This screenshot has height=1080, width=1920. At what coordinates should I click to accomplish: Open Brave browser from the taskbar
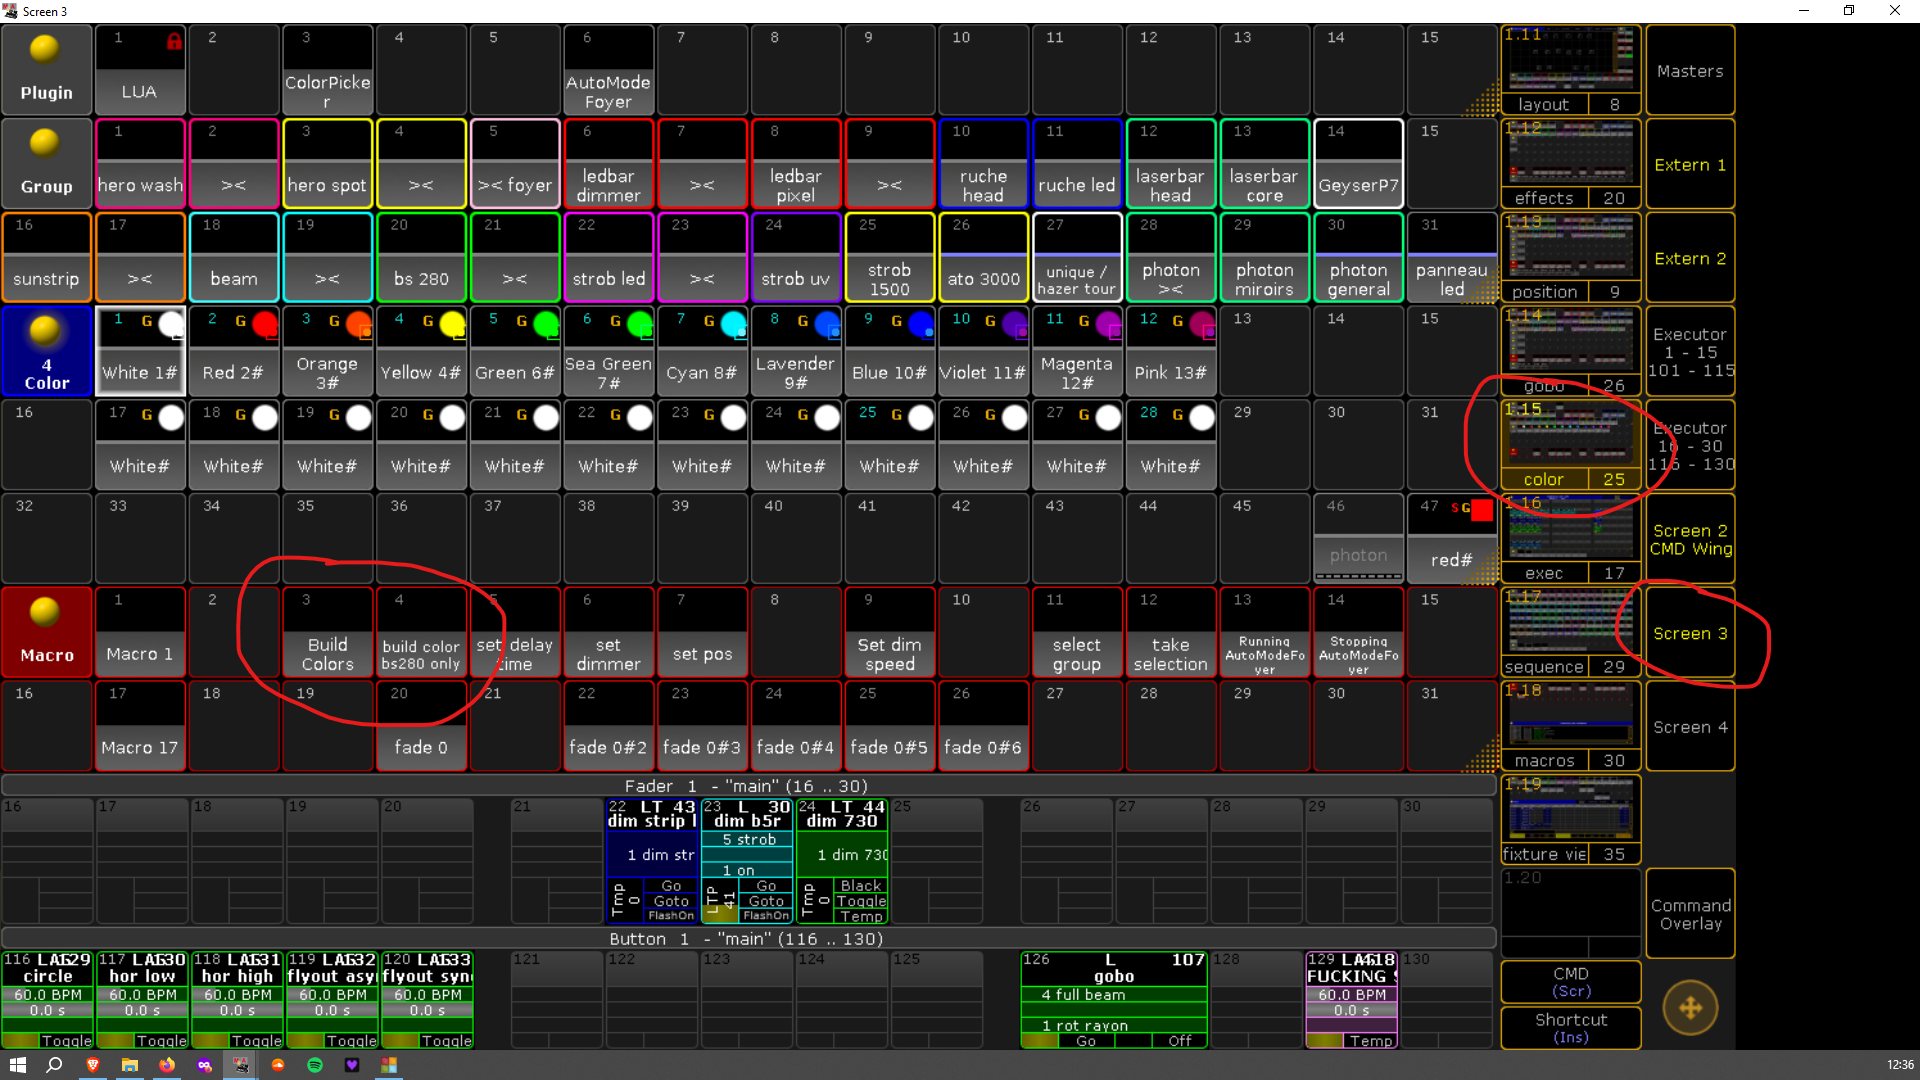[x=92, y=1065]
